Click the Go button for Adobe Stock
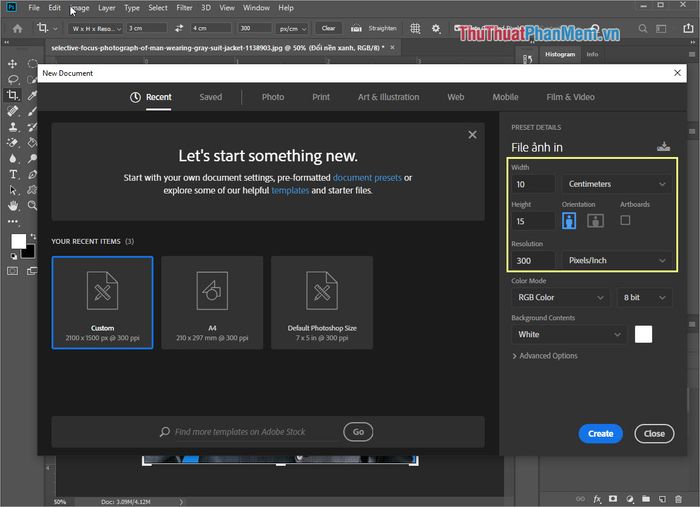The image size is (700, 507). coord(358,432)
